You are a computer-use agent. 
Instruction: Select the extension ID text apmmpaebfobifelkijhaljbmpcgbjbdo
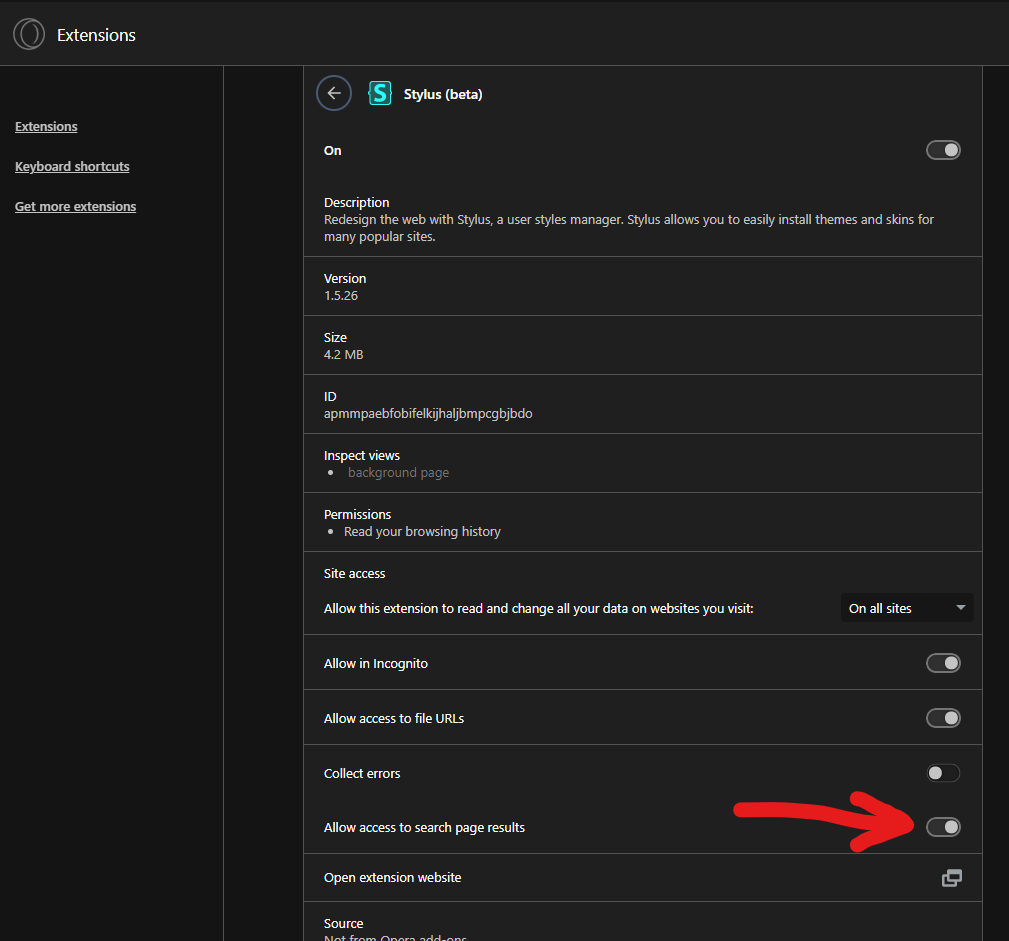pos(428,413)
